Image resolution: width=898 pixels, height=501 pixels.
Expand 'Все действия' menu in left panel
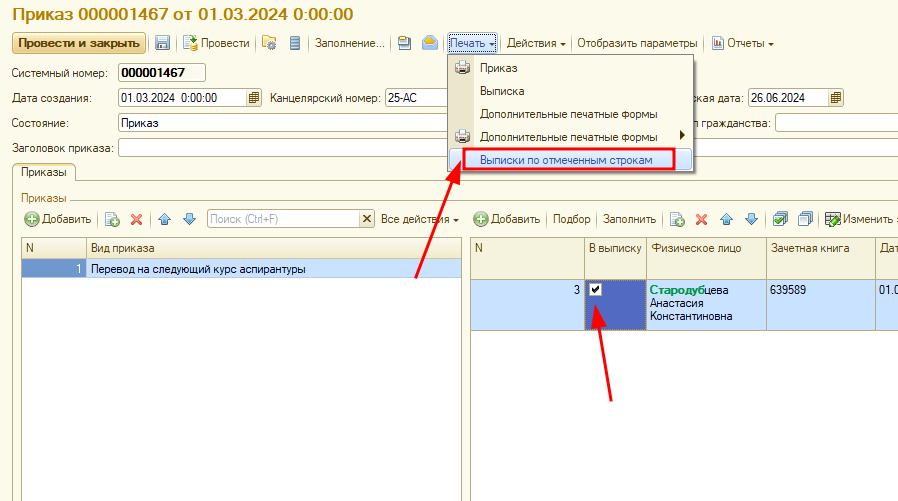pos(420,219)
